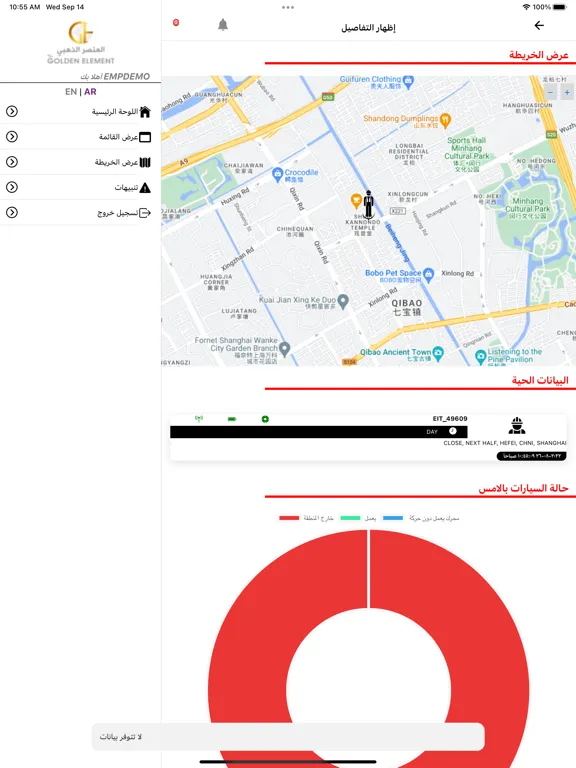Screen dimensions: 576x768
Task: Toggle green يعمل legend swatch
Action: click(x=350, y=518)
